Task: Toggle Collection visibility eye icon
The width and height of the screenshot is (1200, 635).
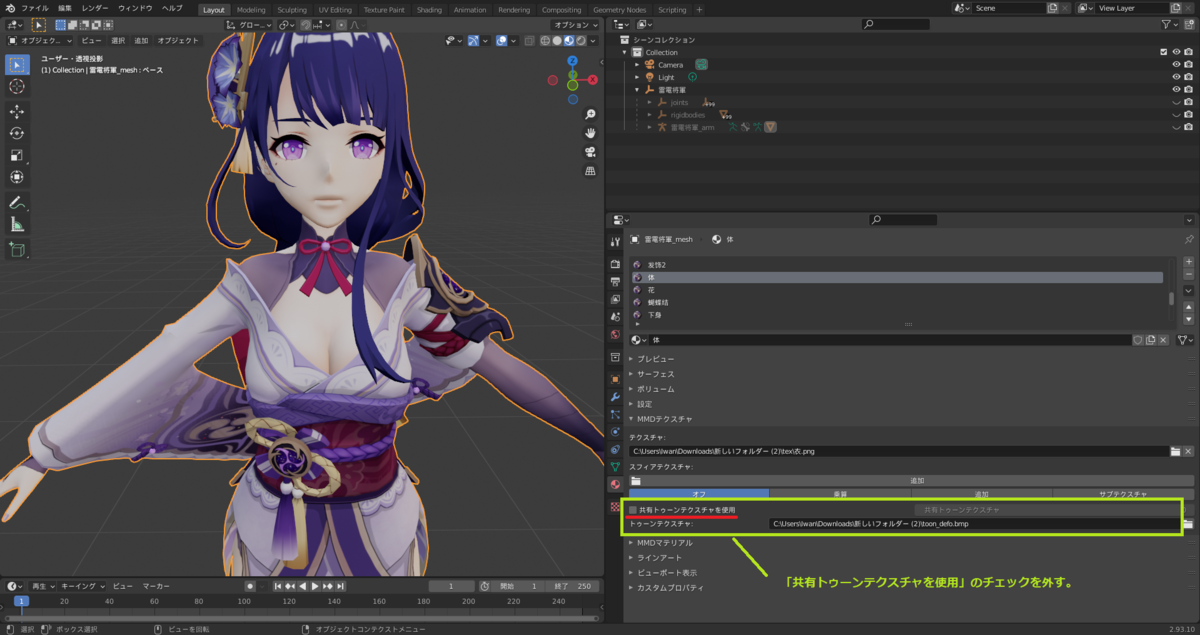Action: click(x=1176, y=52)
